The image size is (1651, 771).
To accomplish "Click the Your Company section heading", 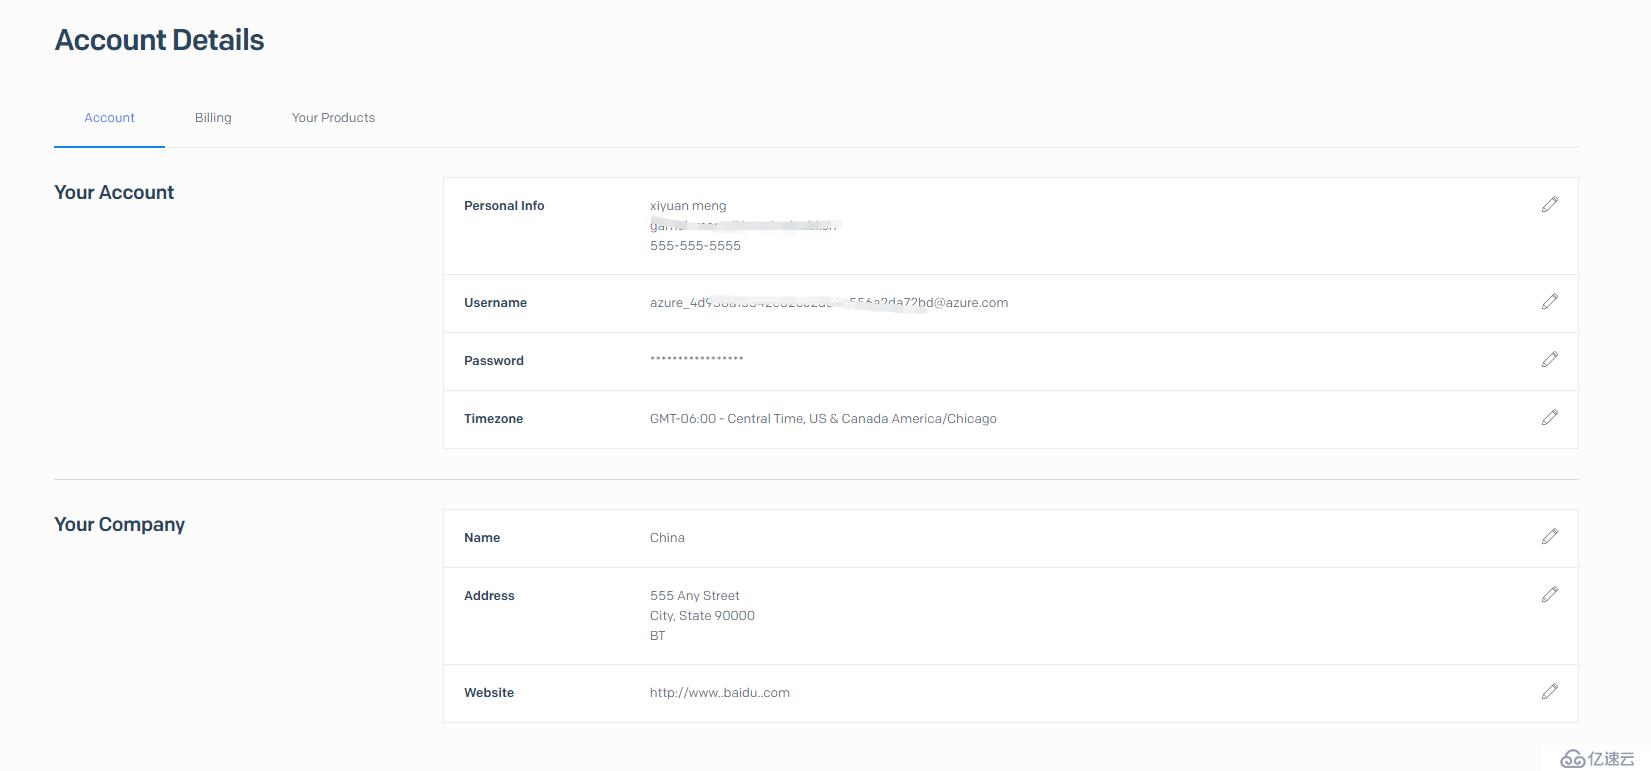I will [119, 525].
